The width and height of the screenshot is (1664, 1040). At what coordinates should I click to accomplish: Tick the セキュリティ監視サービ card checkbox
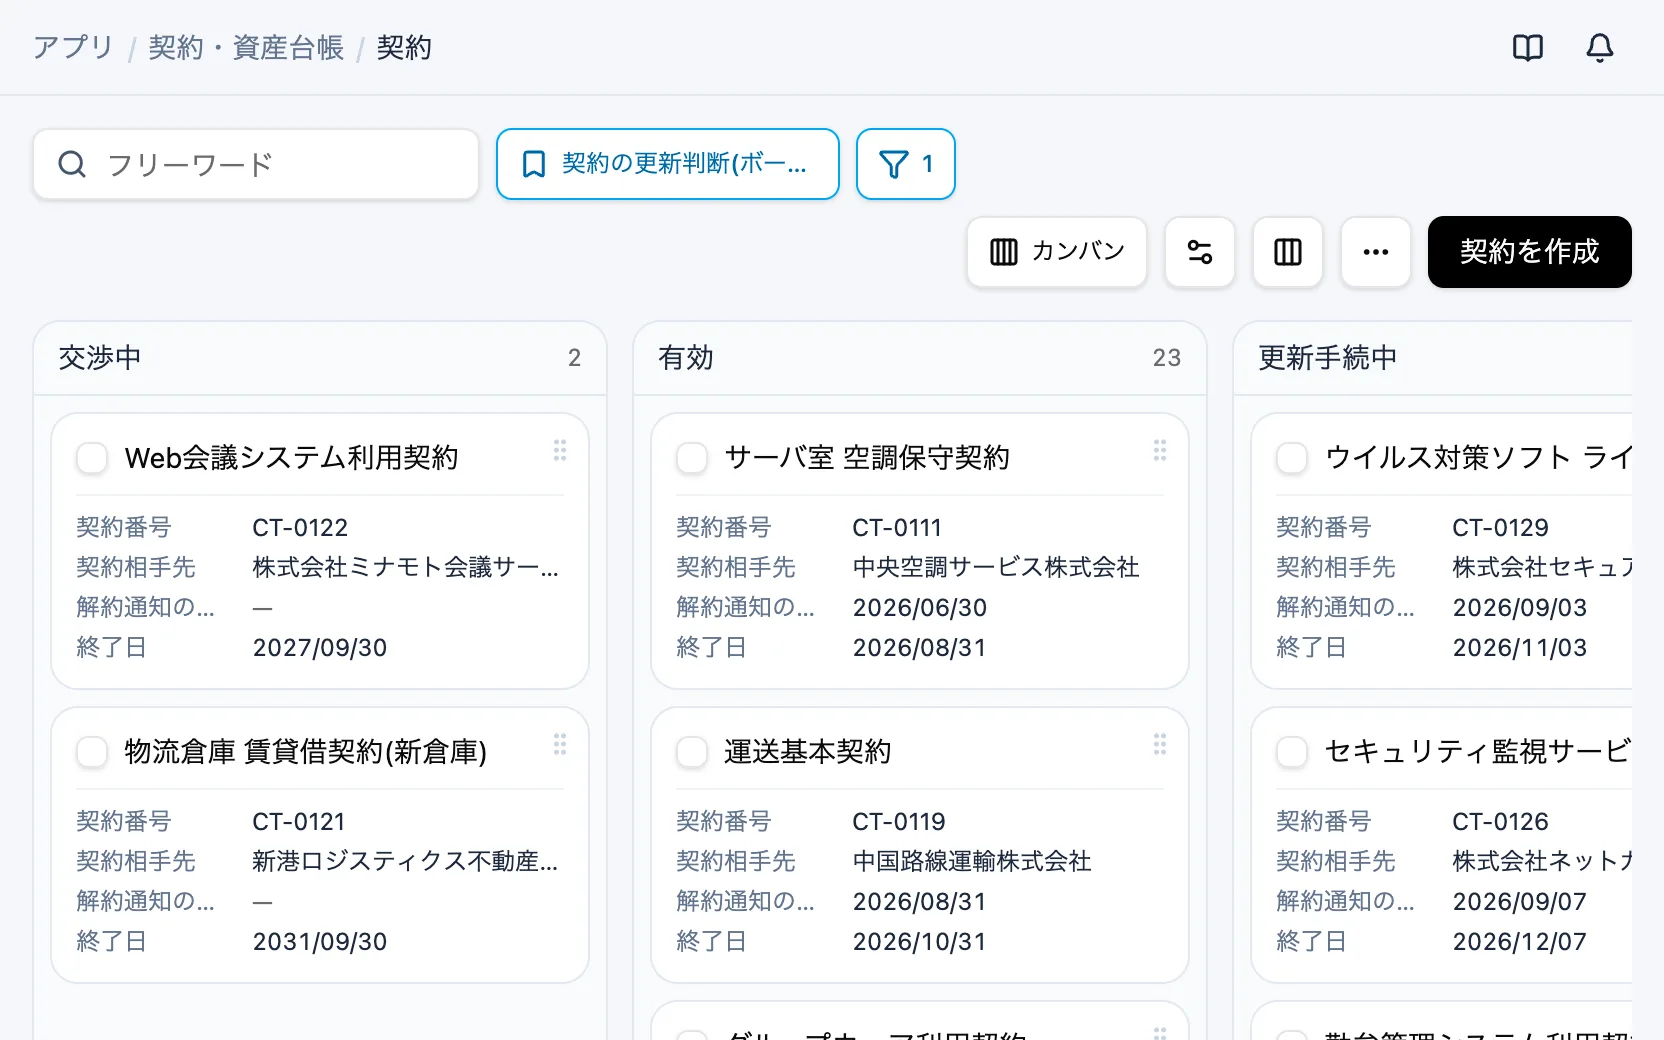[x=1292, y=752]
